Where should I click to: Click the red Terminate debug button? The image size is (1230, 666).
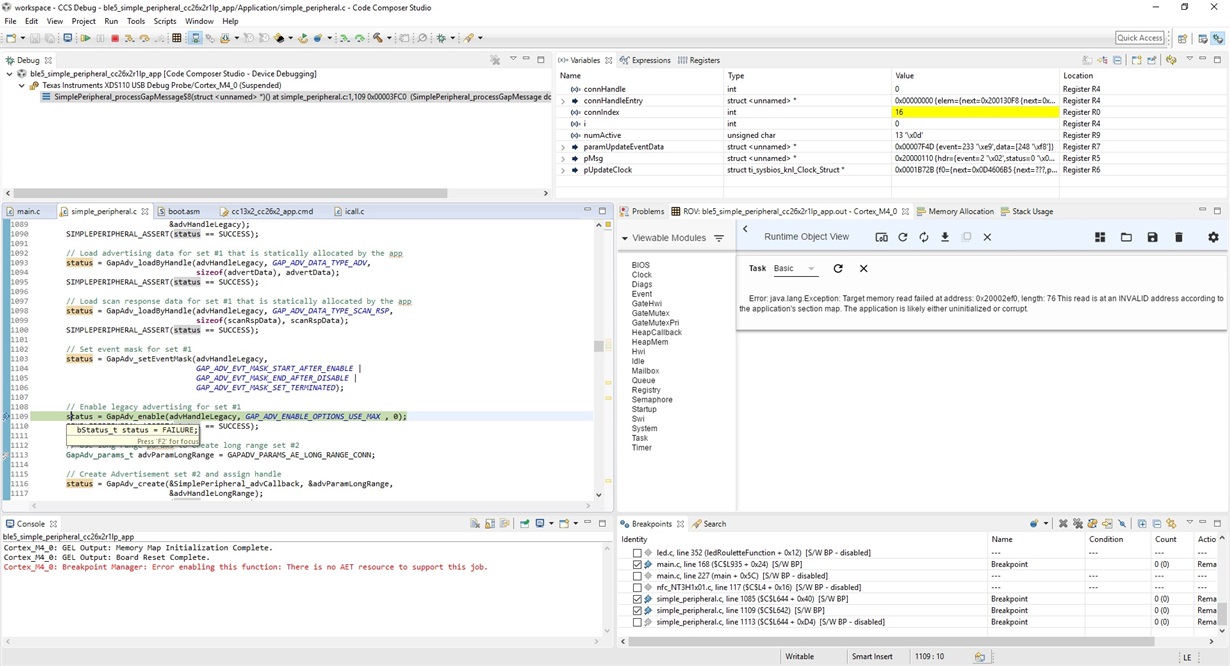point(115,38)
